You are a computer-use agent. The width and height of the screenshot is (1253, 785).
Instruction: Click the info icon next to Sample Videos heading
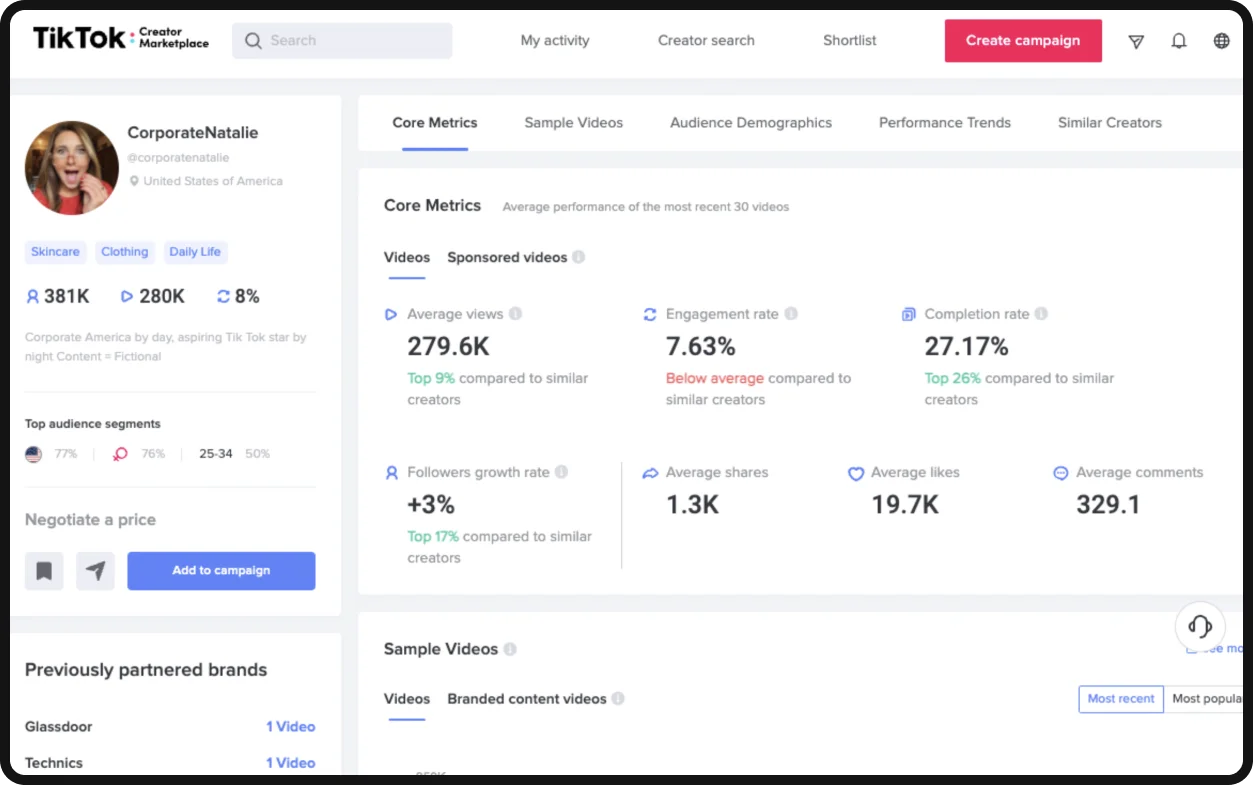(510, 648)
